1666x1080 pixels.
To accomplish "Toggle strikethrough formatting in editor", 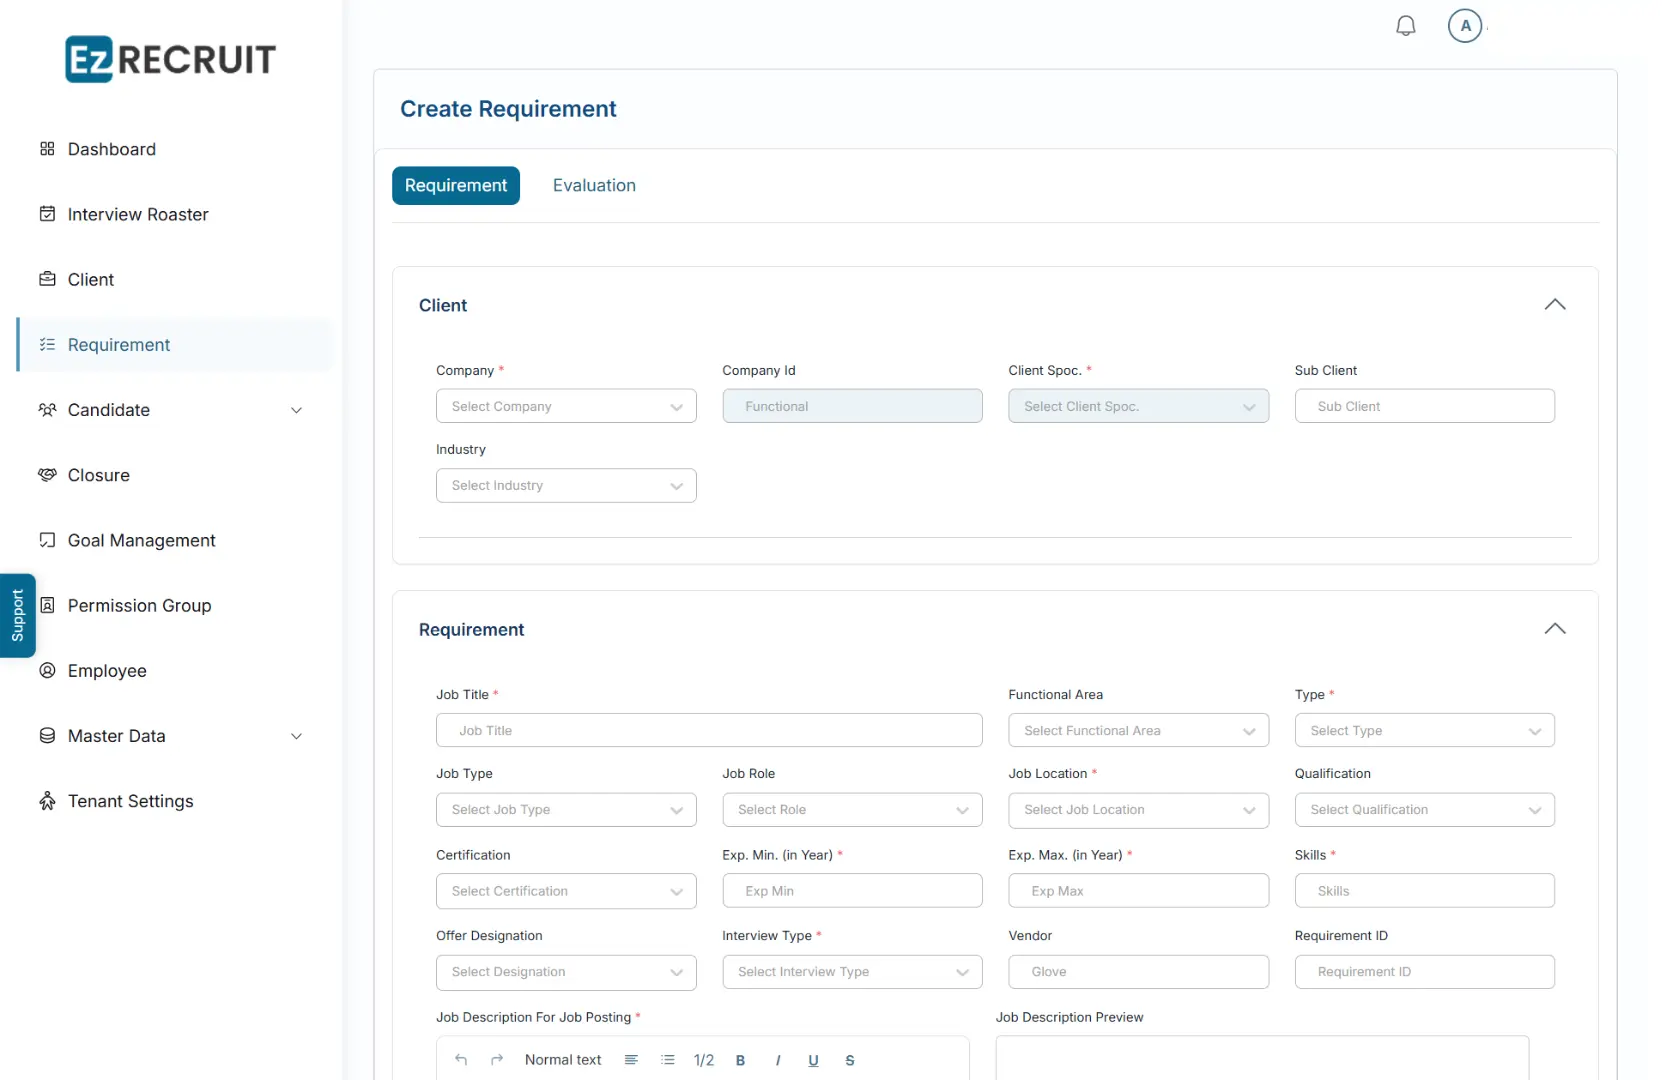I will pyautogui.click(x=850, y=1060).
